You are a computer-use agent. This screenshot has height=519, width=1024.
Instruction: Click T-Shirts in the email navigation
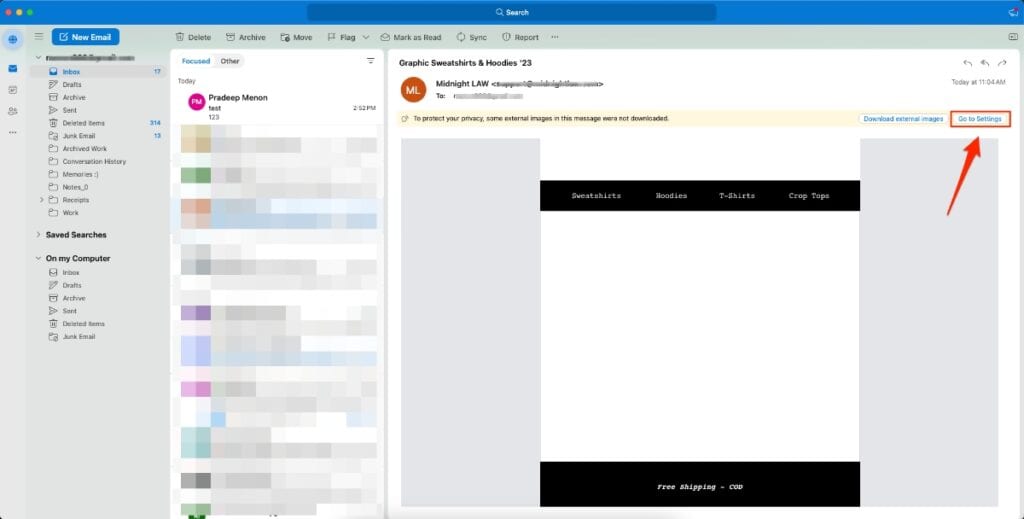pos(737,196)
